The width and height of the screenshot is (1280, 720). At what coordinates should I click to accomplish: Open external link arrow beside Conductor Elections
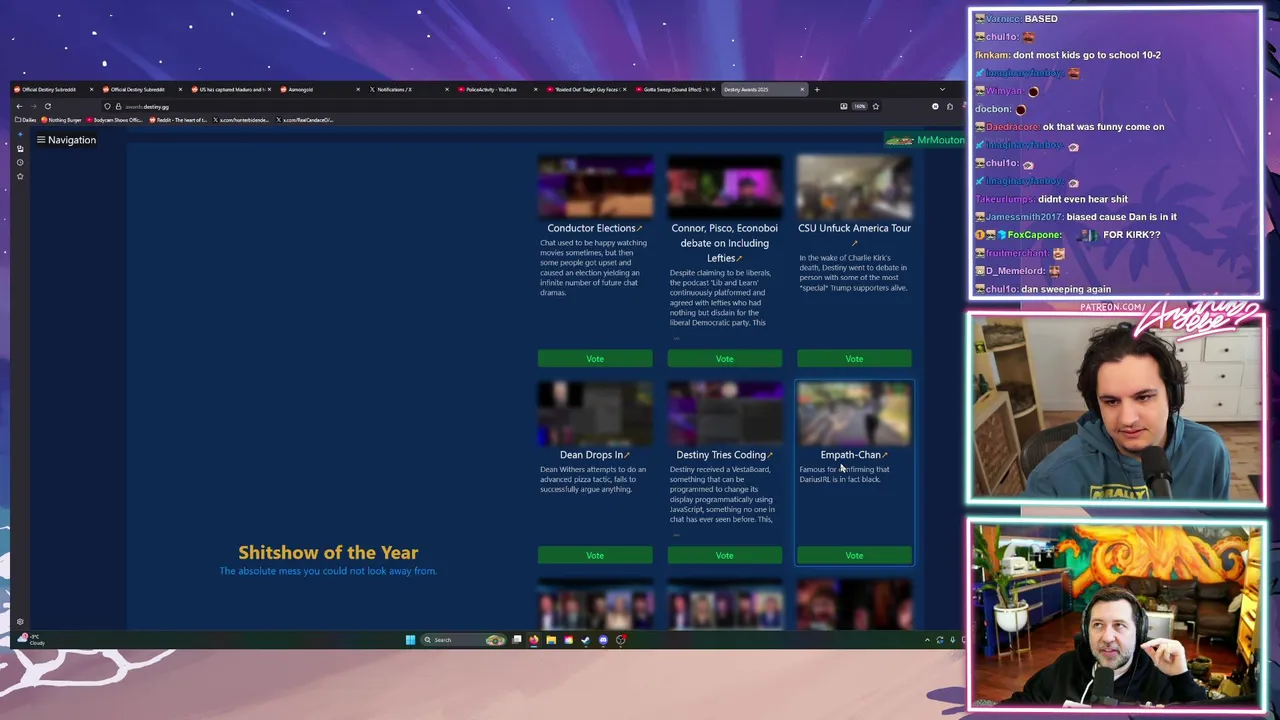(x=639, y=228)
